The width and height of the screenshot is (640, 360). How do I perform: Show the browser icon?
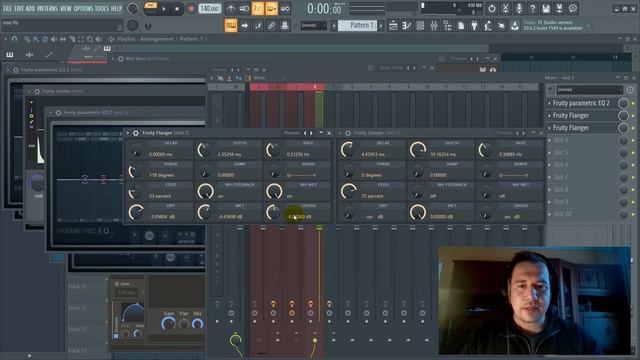click(x=447, y=26)
